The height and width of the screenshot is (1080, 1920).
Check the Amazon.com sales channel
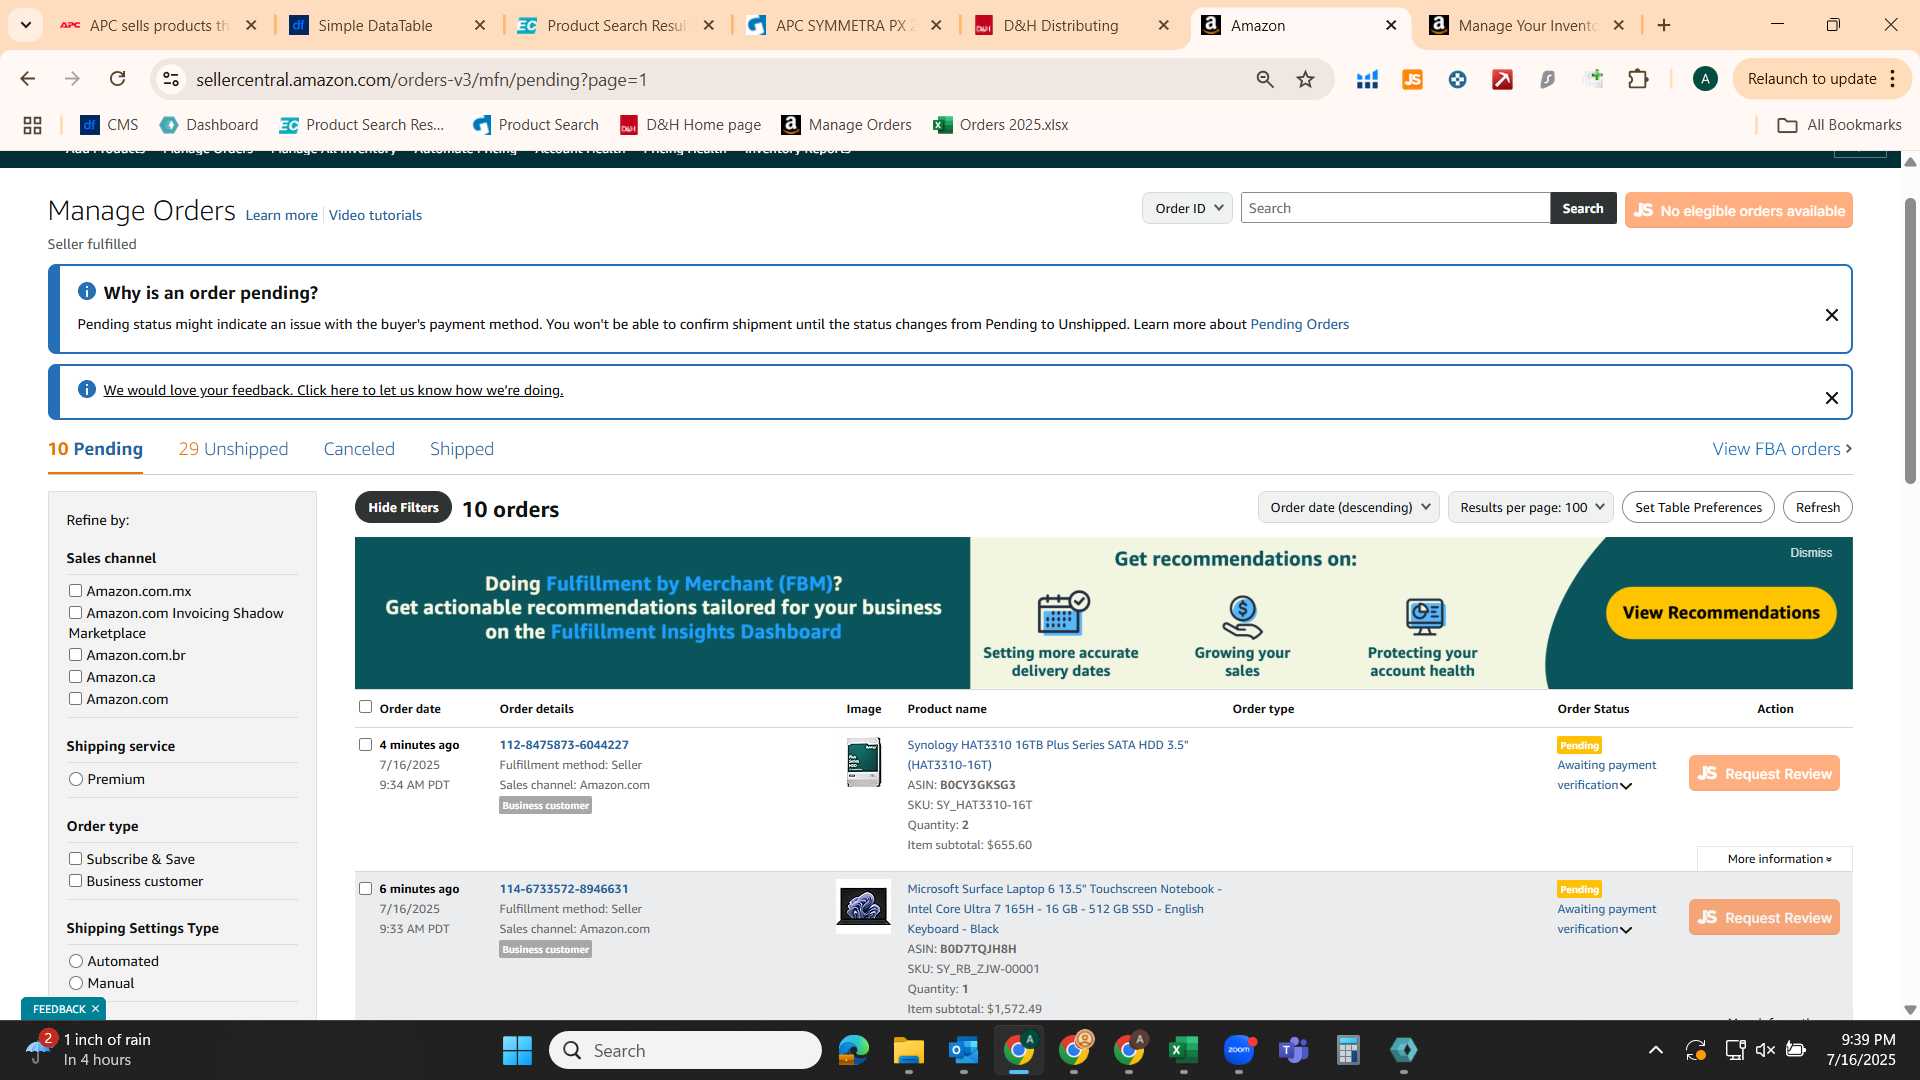(x=75, y=699)
